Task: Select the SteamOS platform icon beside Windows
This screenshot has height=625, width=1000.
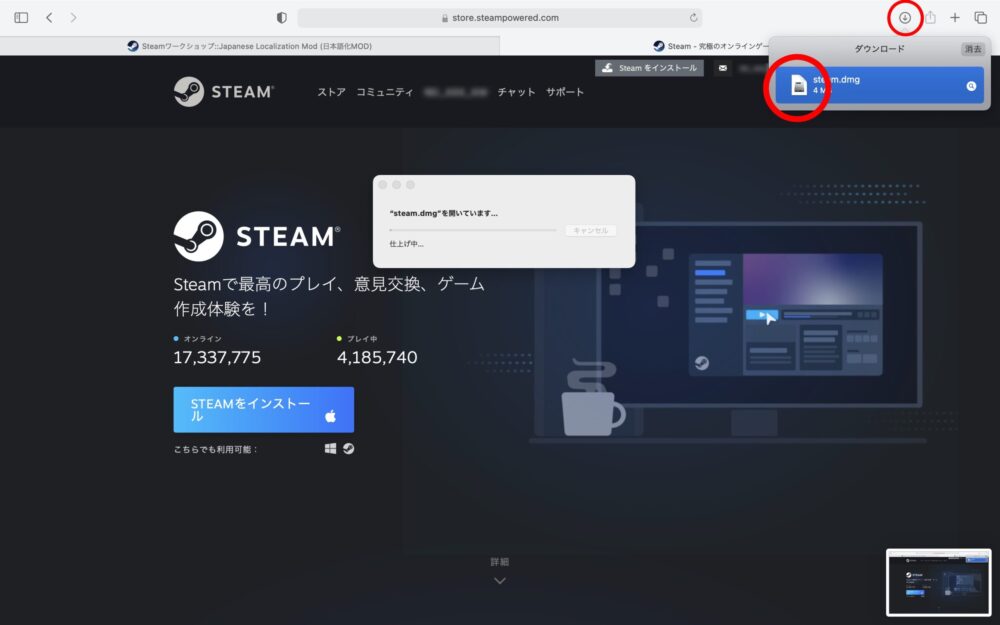Action: tap(348, 449)
